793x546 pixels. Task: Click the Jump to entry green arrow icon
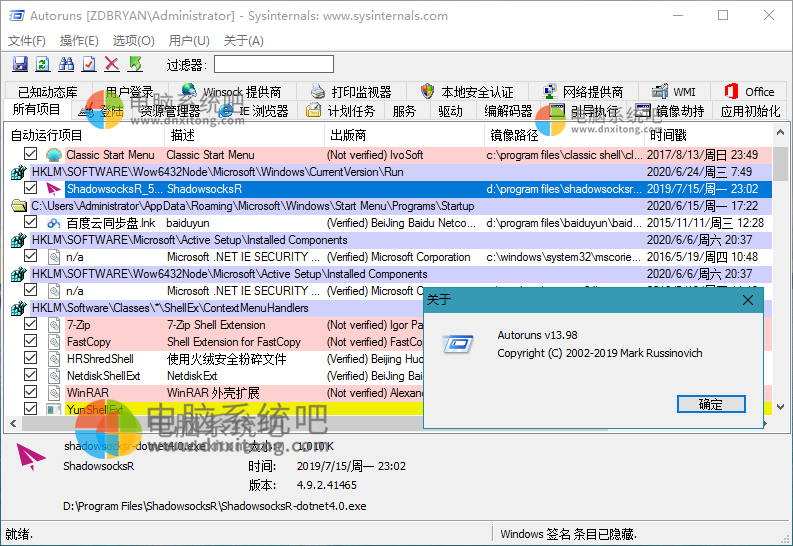tap(135, 64)
